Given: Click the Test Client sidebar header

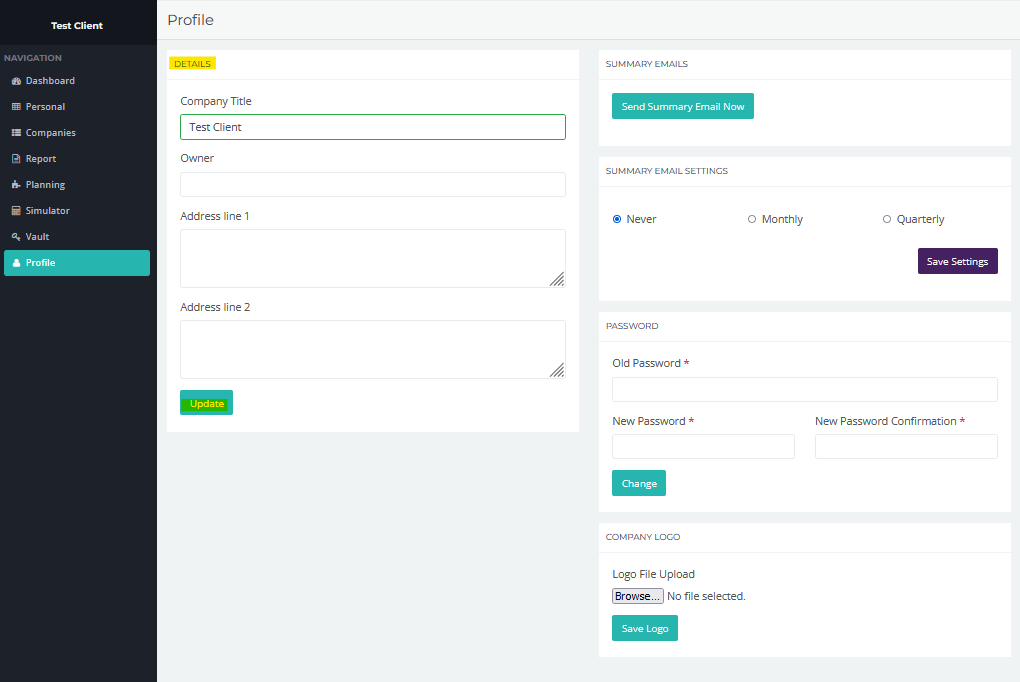Looking at the screenshot, I should (x=77, y=25).
